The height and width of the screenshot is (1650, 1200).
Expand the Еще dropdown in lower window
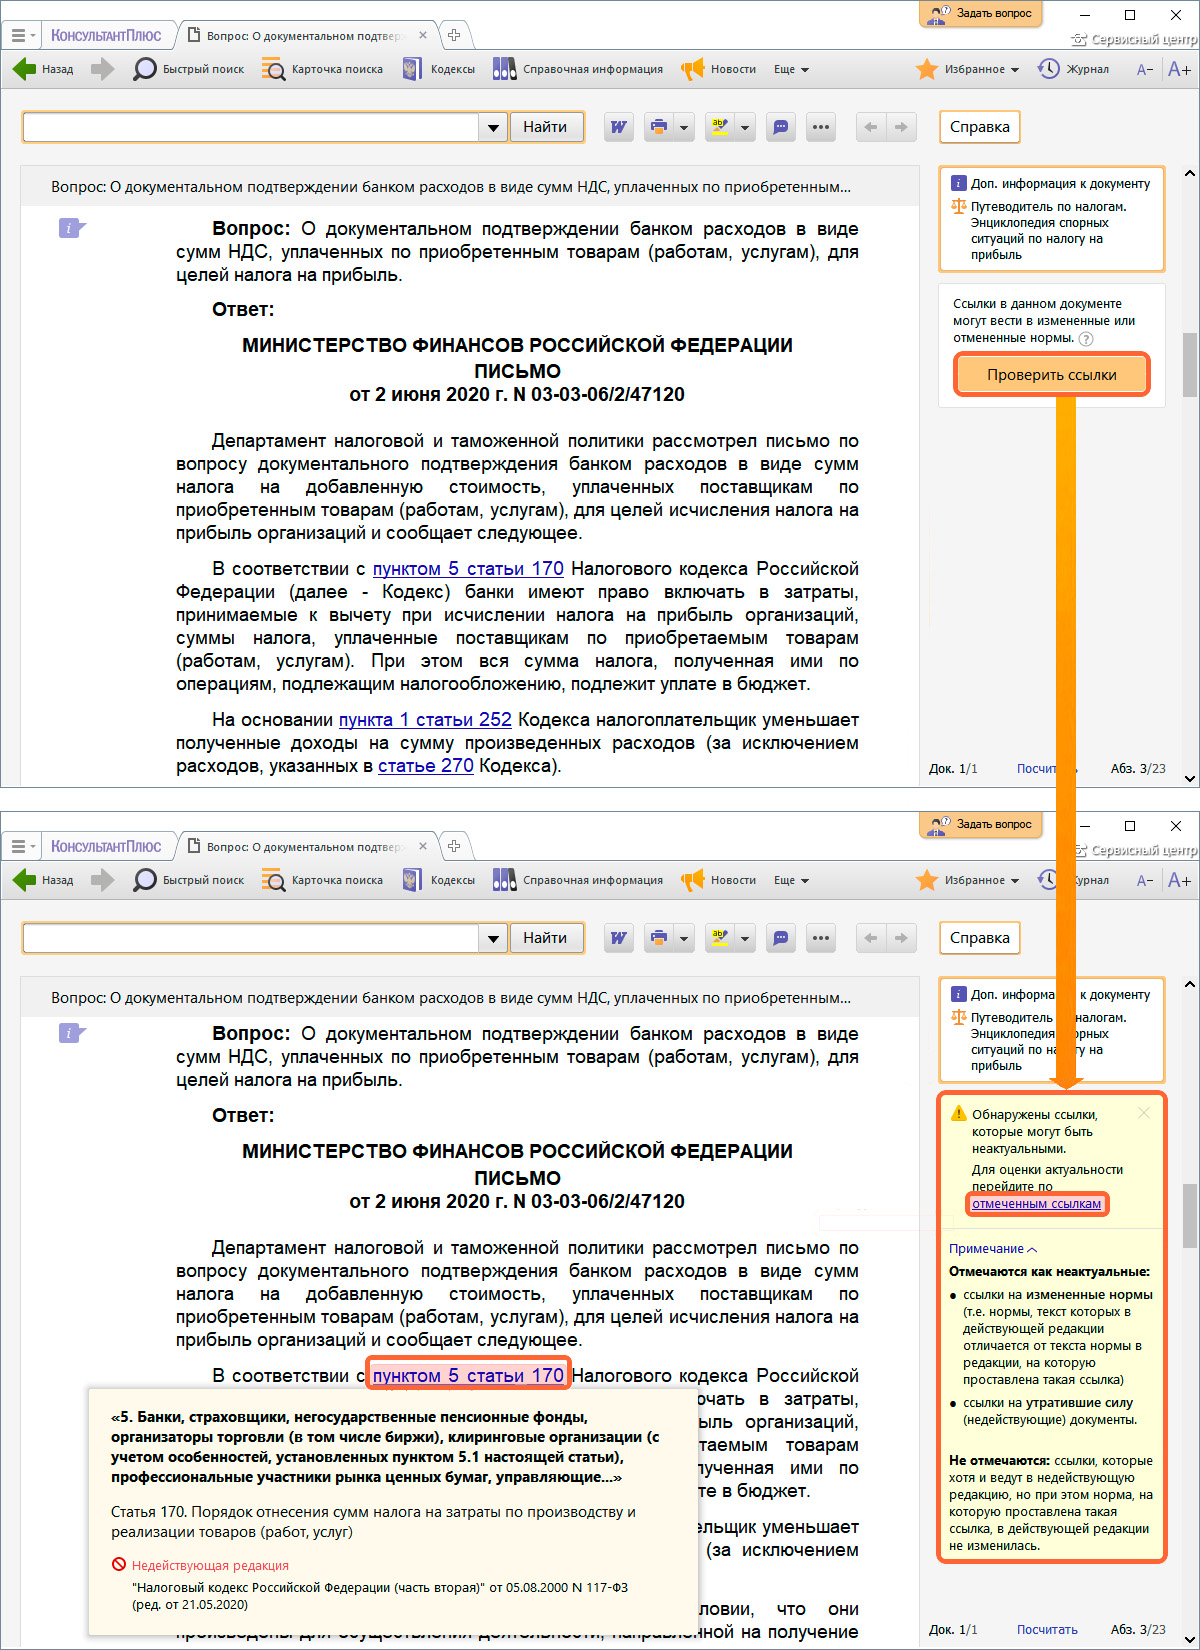791,880
